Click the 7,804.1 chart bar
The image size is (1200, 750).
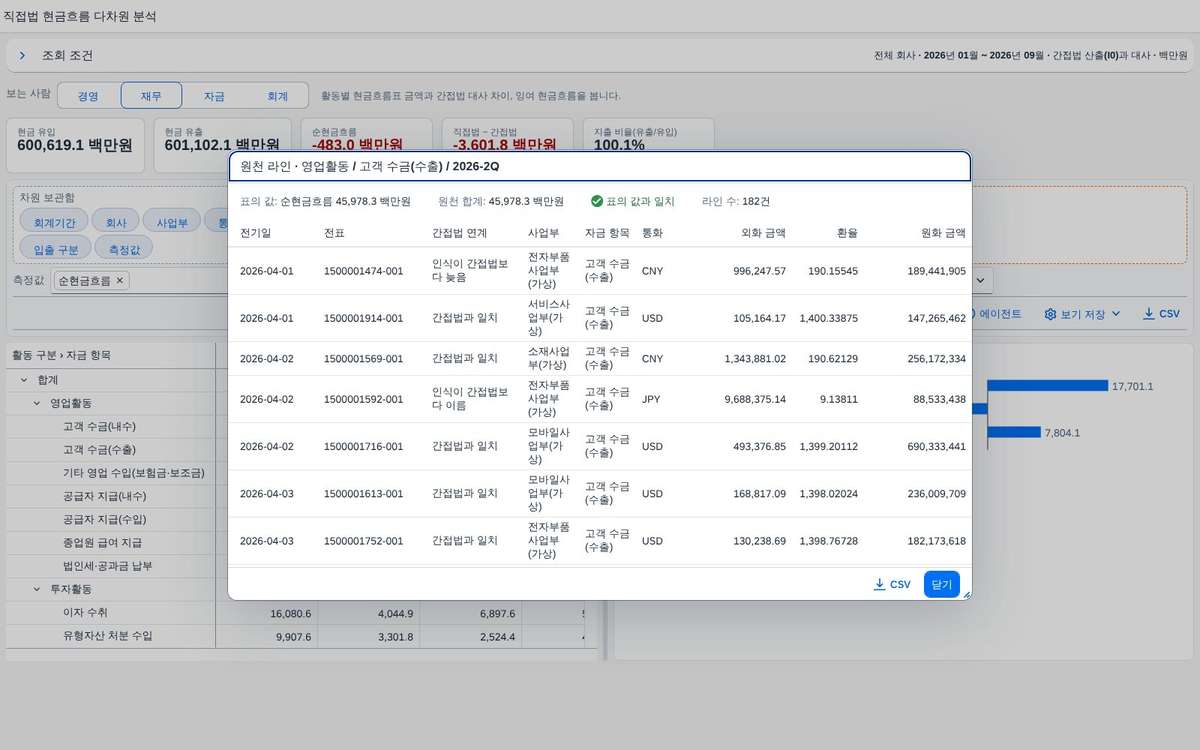click(x=1013, y=432)
